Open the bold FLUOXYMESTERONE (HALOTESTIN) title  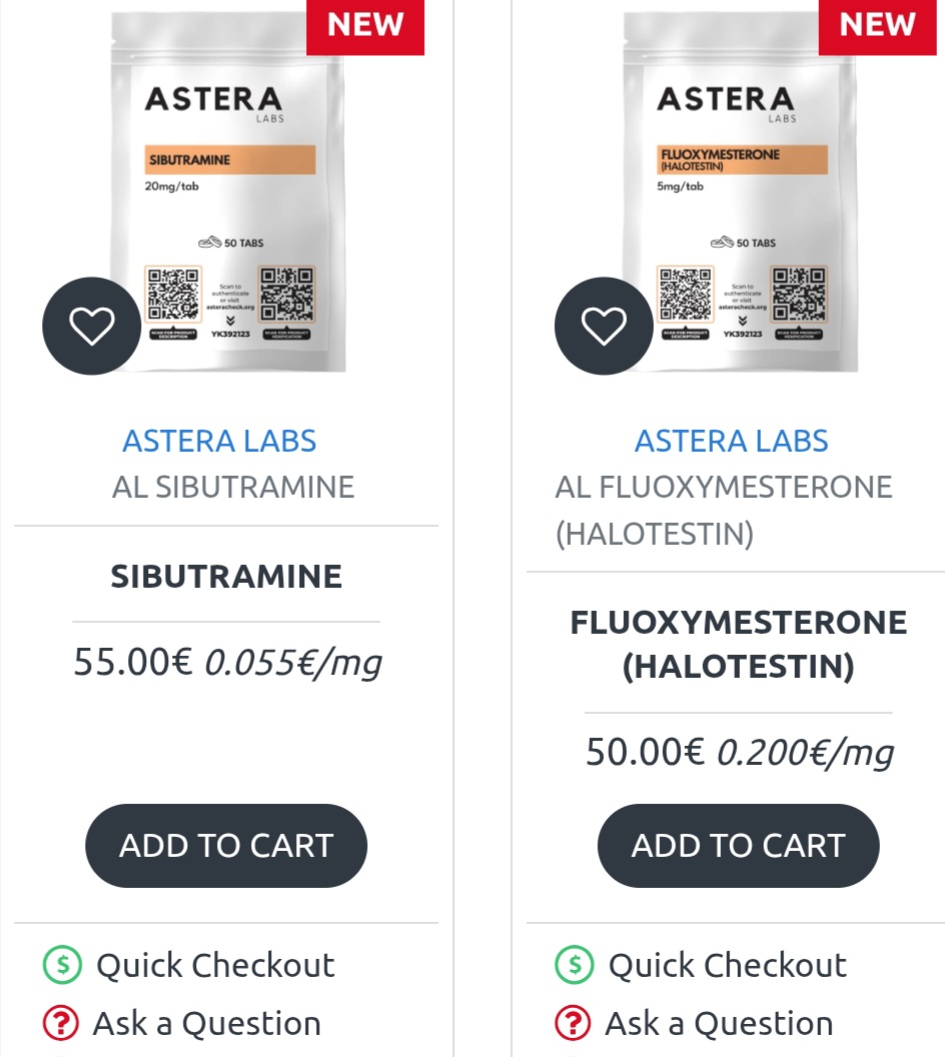pos(738,644)
